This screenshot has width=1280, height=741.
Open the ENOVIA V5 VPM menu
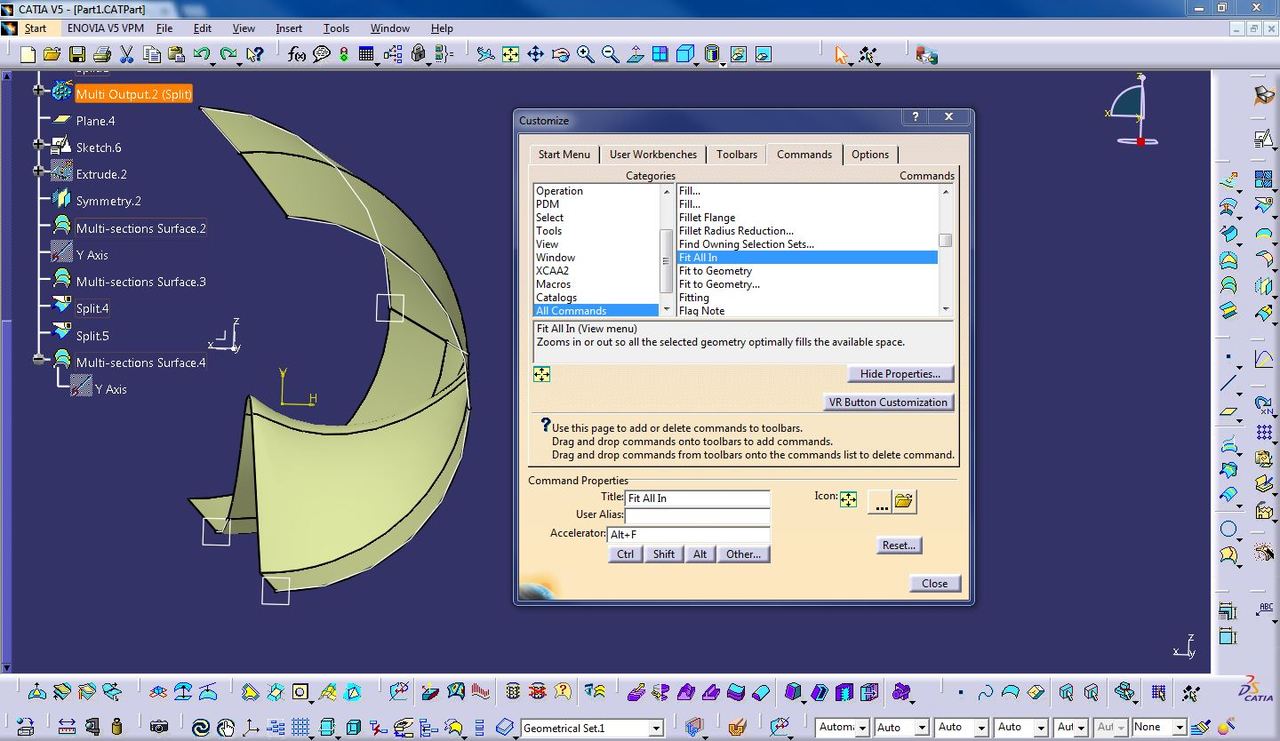tap(106, 28)
